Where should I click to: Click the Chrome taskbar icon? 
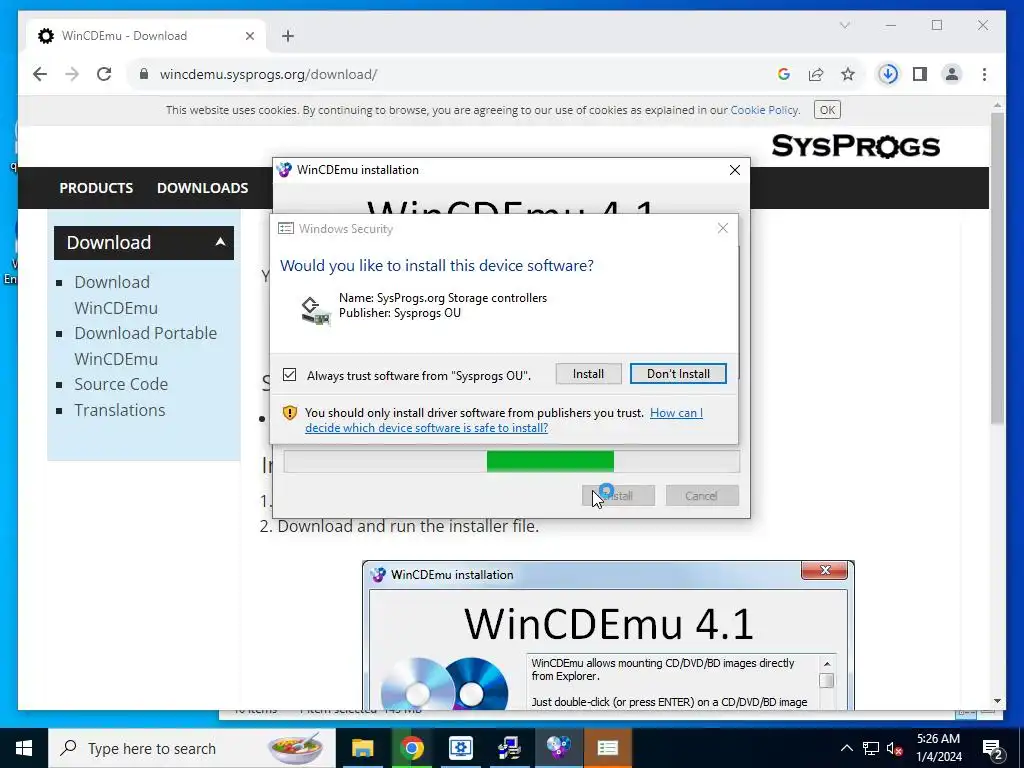411,748
